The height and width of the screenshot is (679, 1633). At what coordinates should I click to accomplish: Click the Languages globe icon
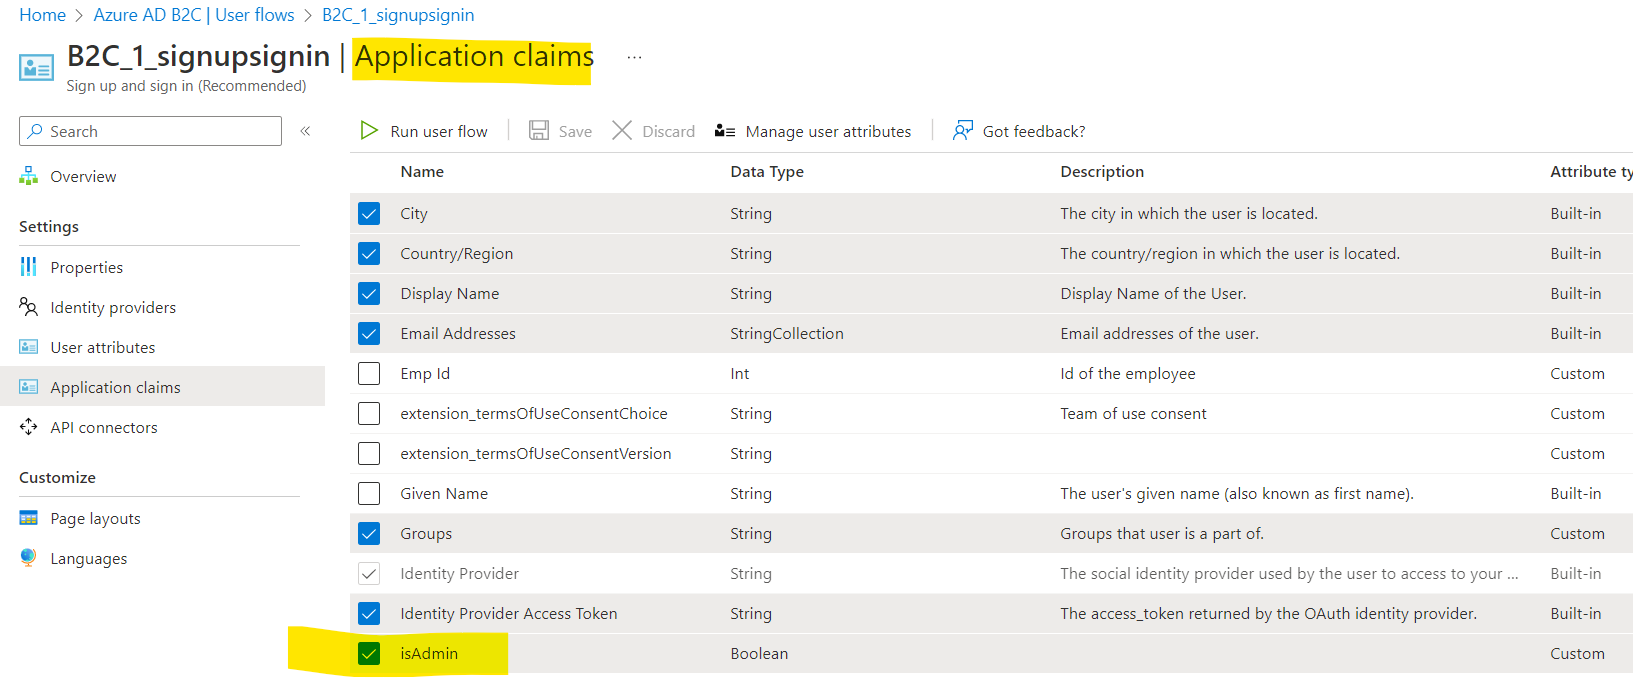[x=28, y=558]
